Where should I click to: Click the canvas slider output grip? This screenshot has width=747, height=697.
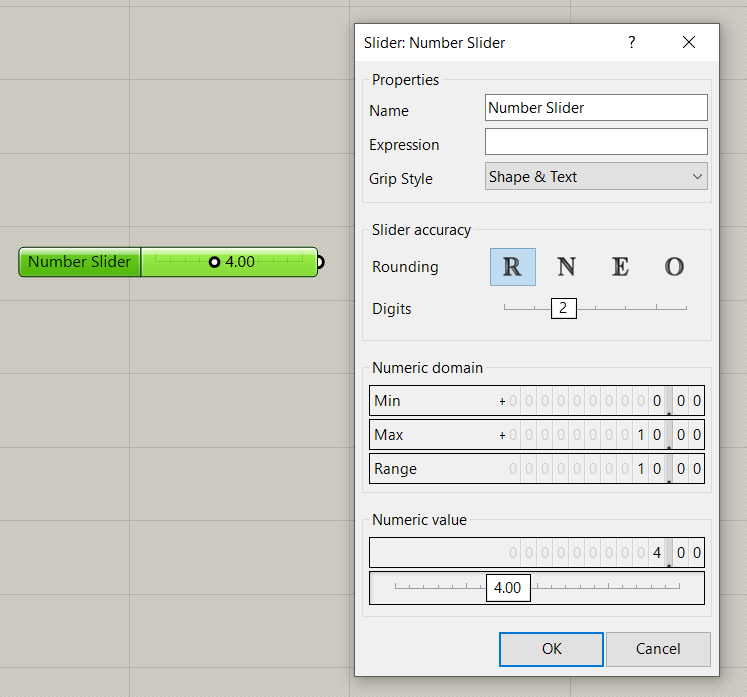coord(320,262)
